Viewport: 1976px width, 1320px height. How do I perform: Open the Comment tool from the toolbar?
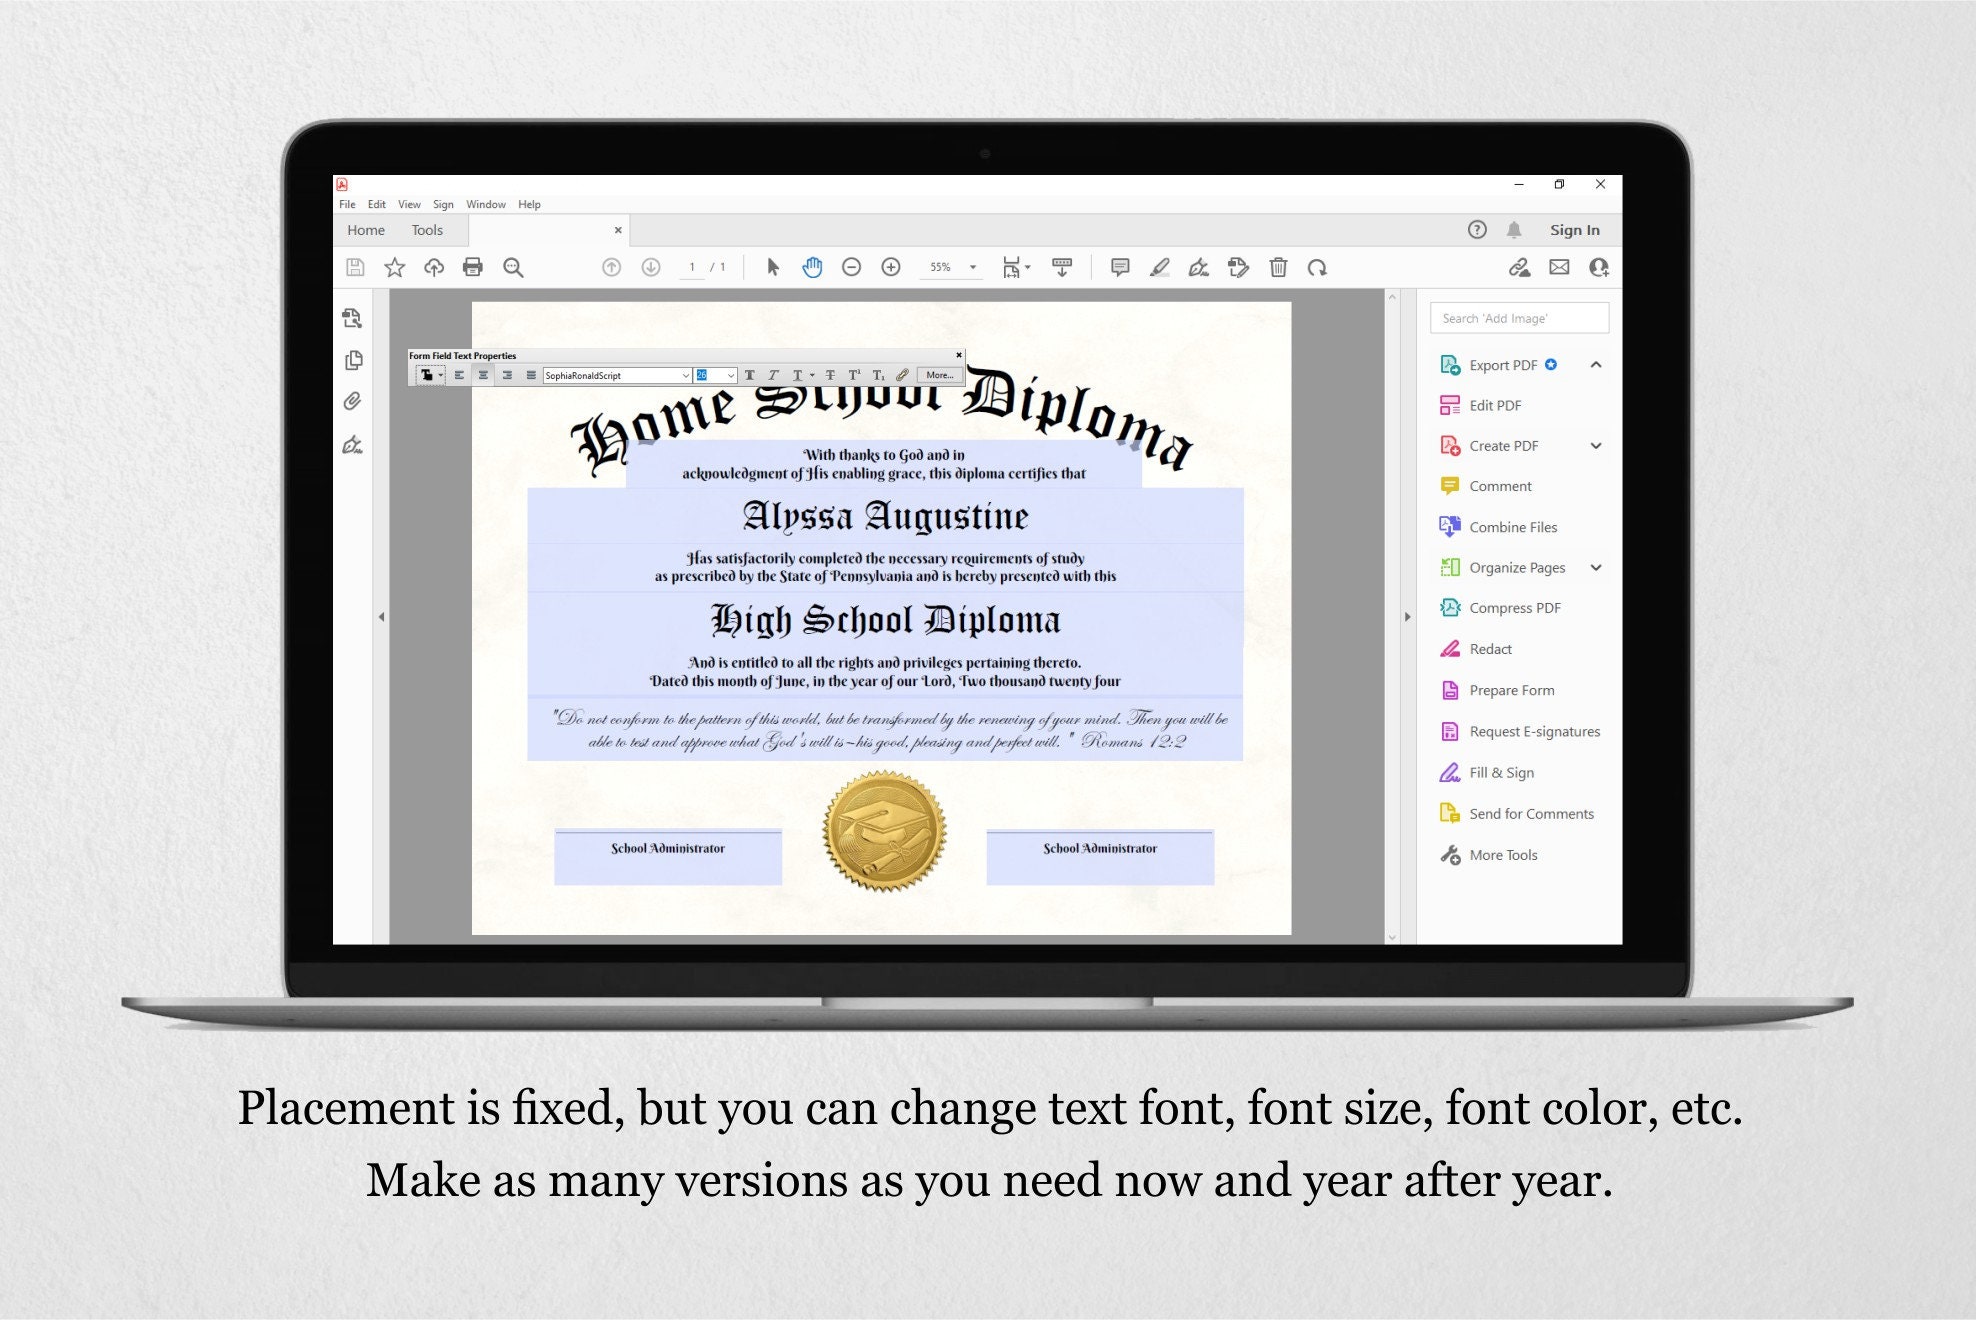click(1120, 267)
